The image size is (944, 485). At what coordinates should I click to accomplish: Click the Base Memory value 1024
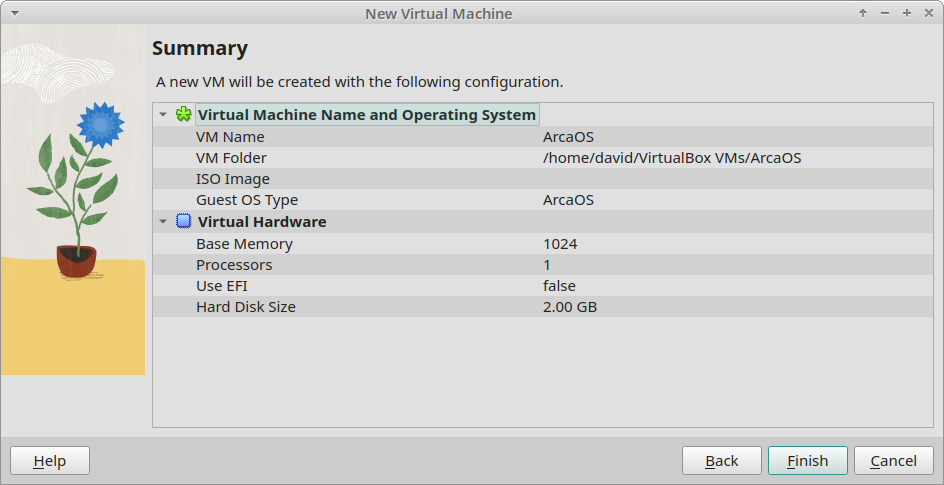(560, 244)
